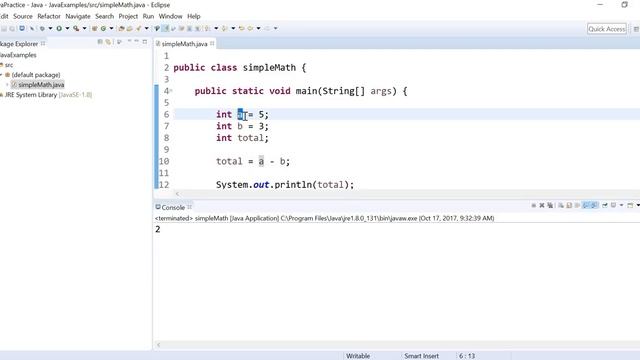Toggle Word Wrap in the Console

pos(577,205)
